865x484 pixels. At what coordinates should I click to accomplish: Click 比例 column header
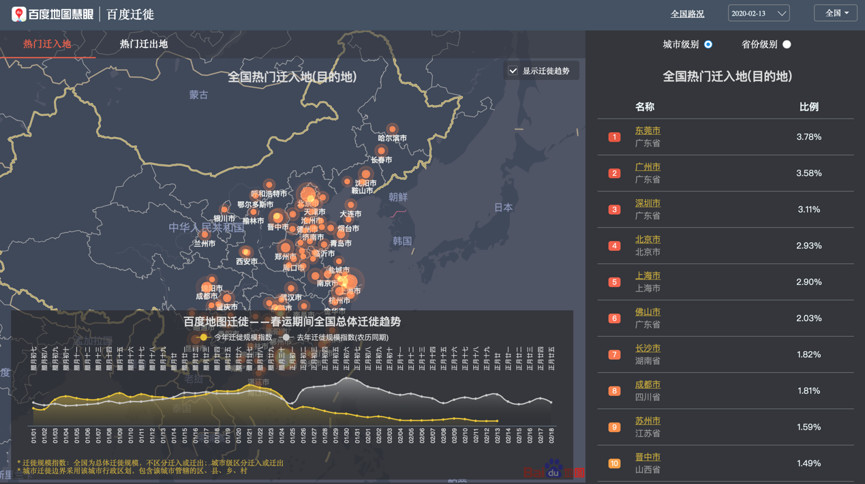(809, 107)
